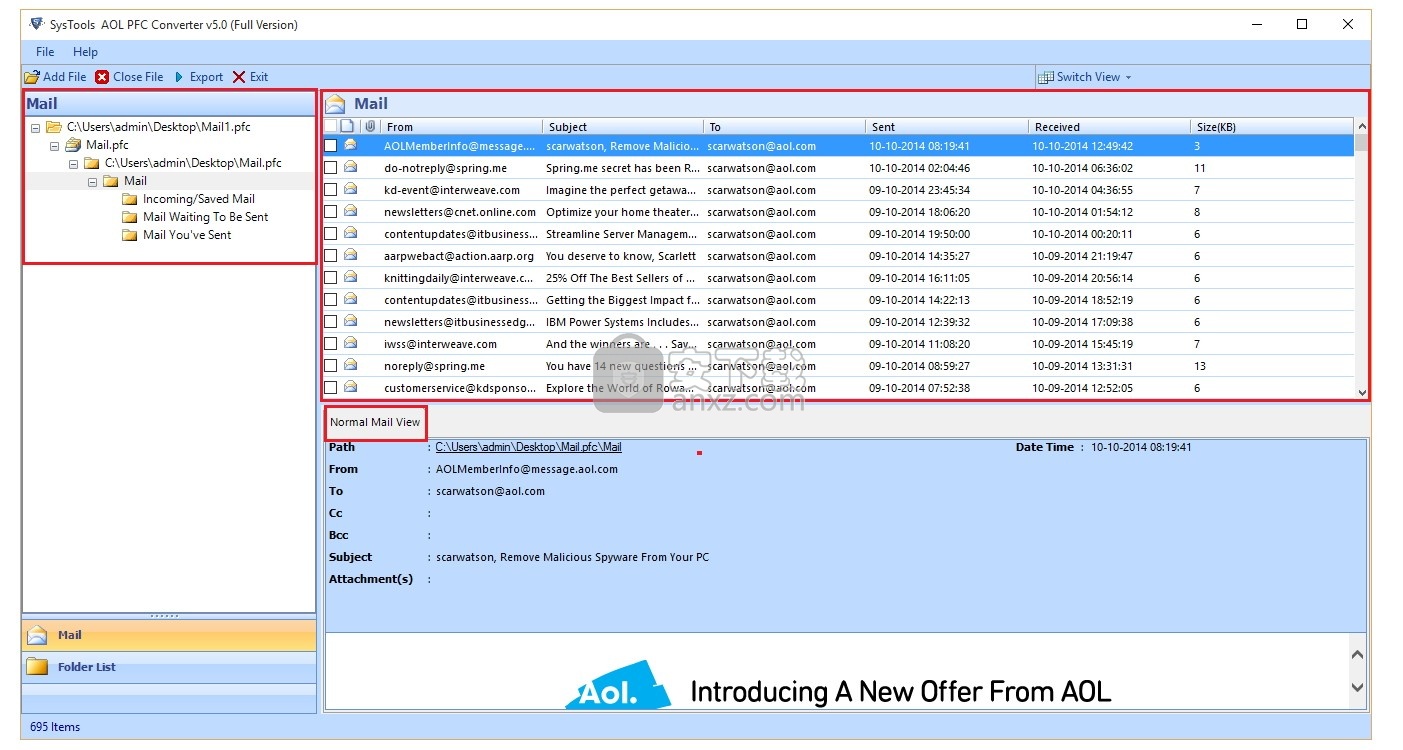Open the C:\Users\admin\Desktop\Mail.pfc\Mail path link

(528, 447)
